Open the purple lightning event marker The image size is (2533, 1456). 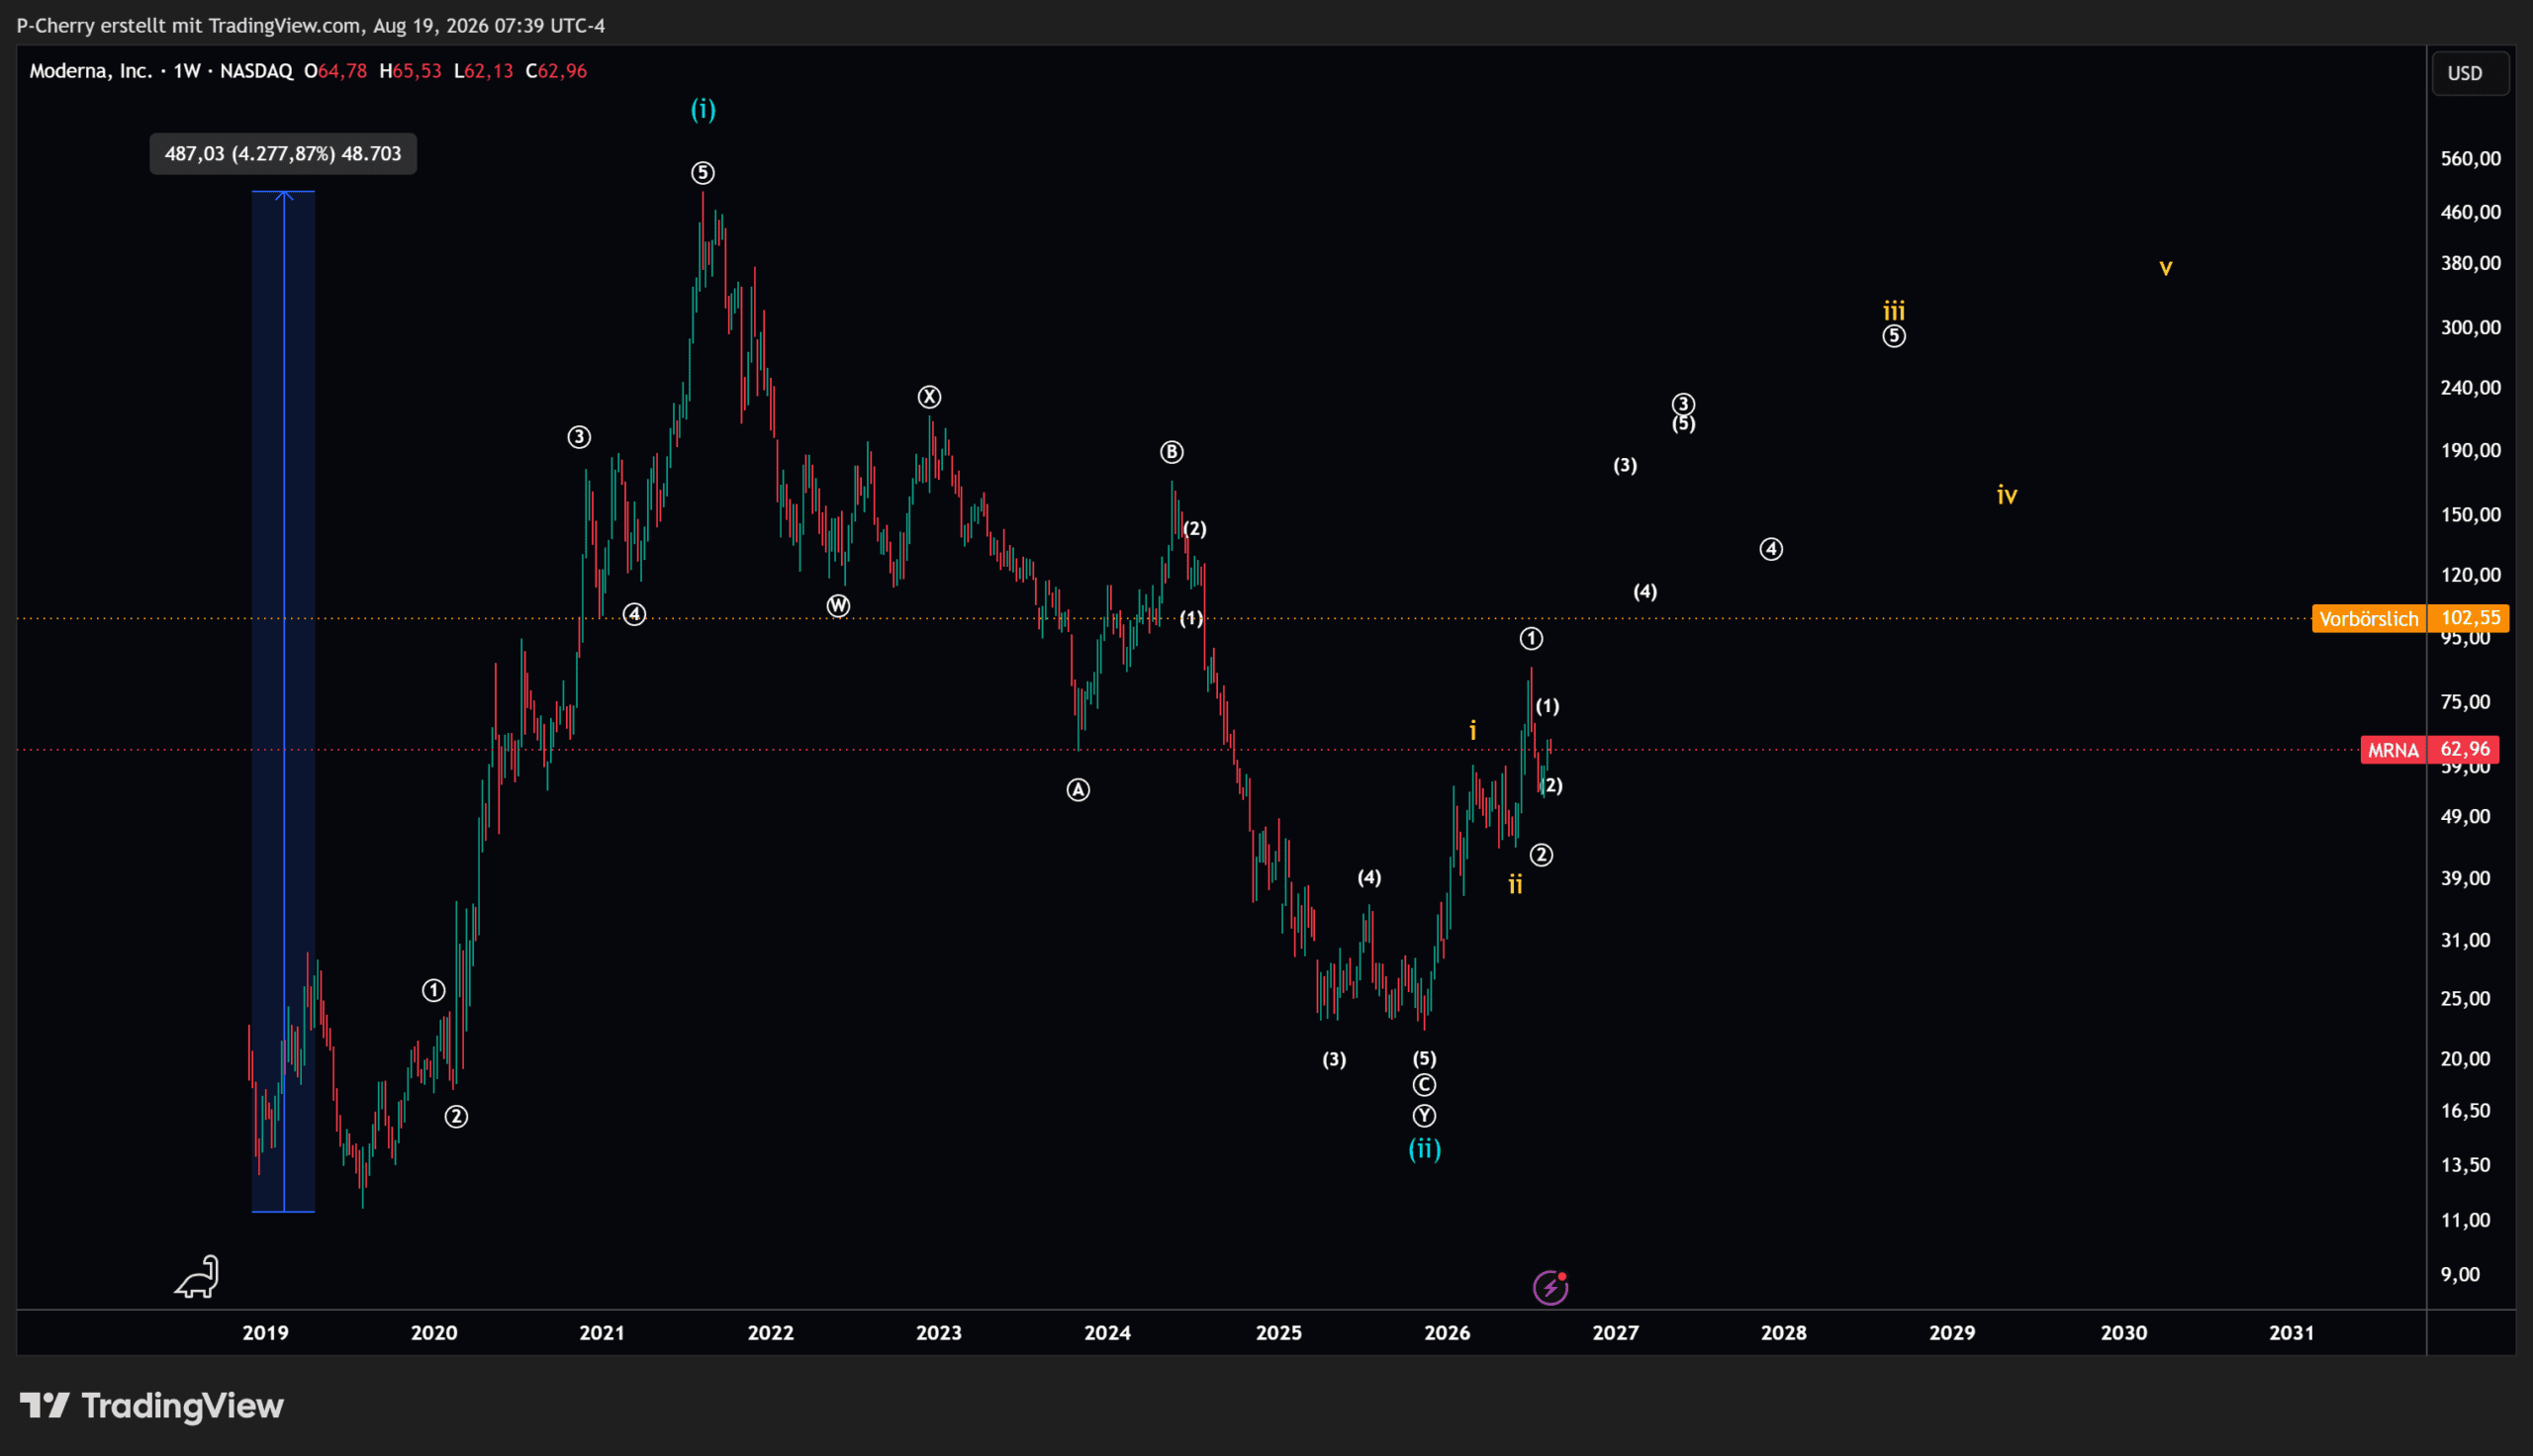pyautogui.click(x=1550, y=1287)
